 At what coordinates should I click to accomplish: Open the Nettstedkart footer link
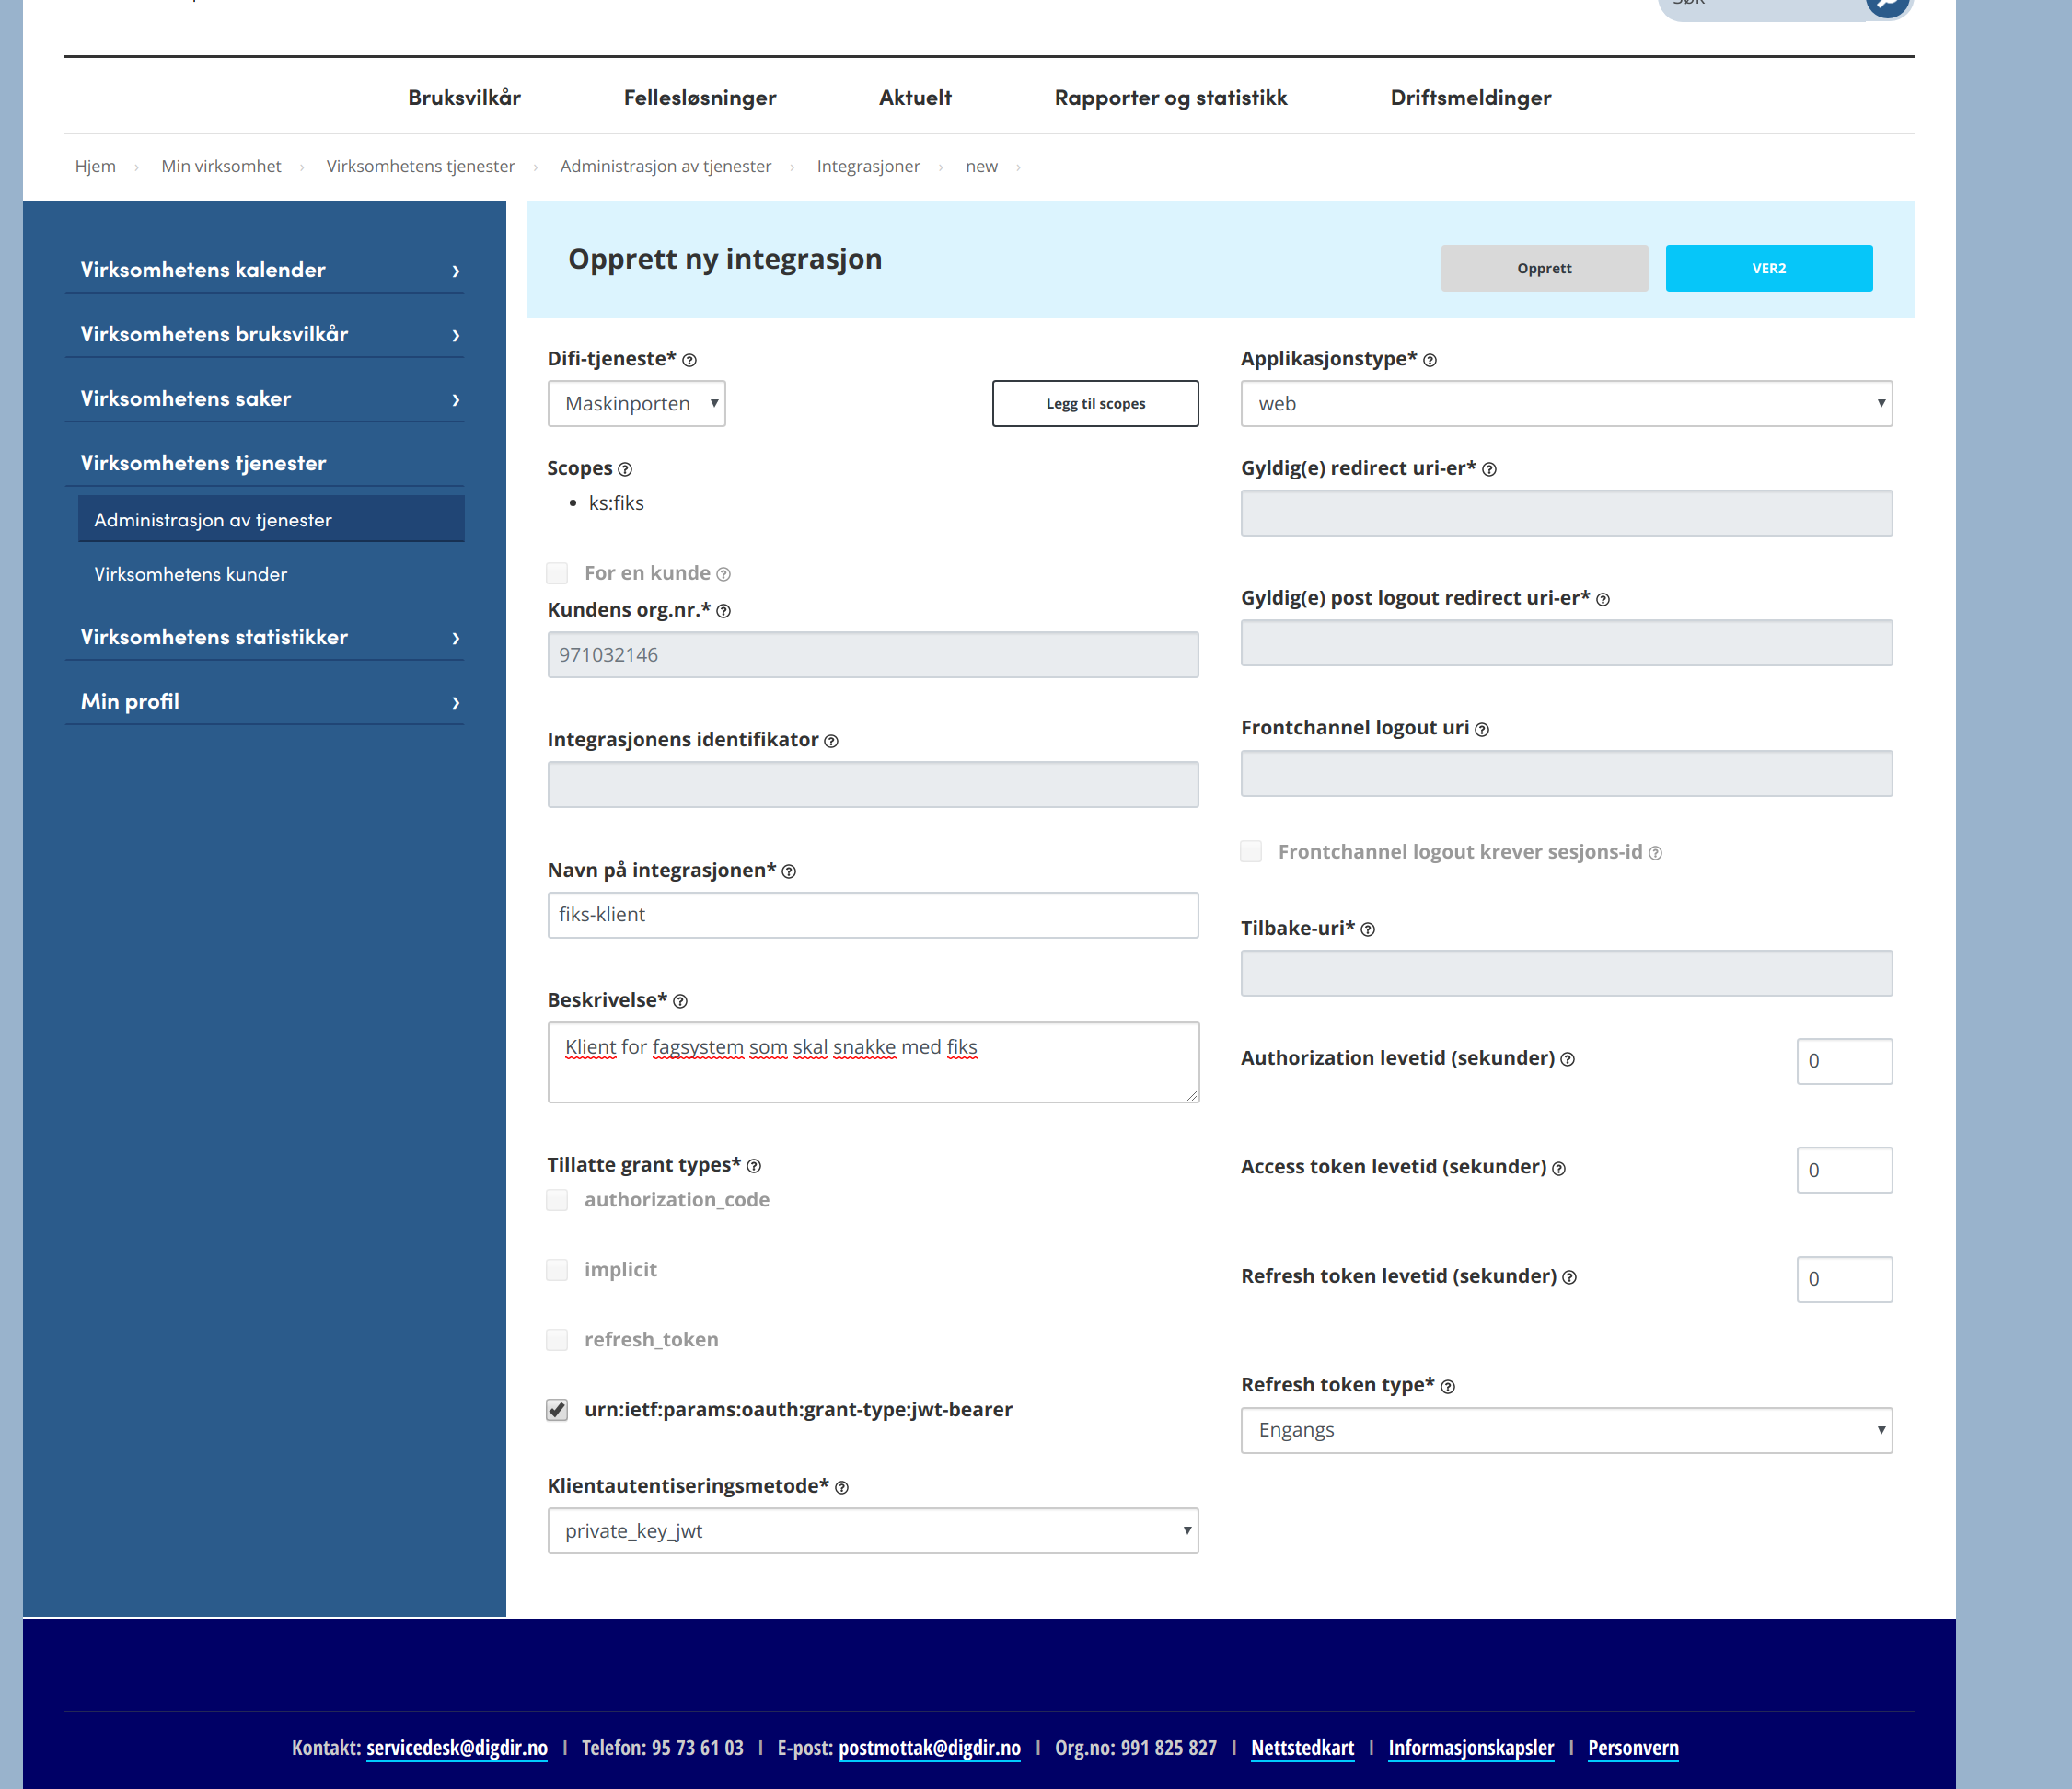1303,1748
